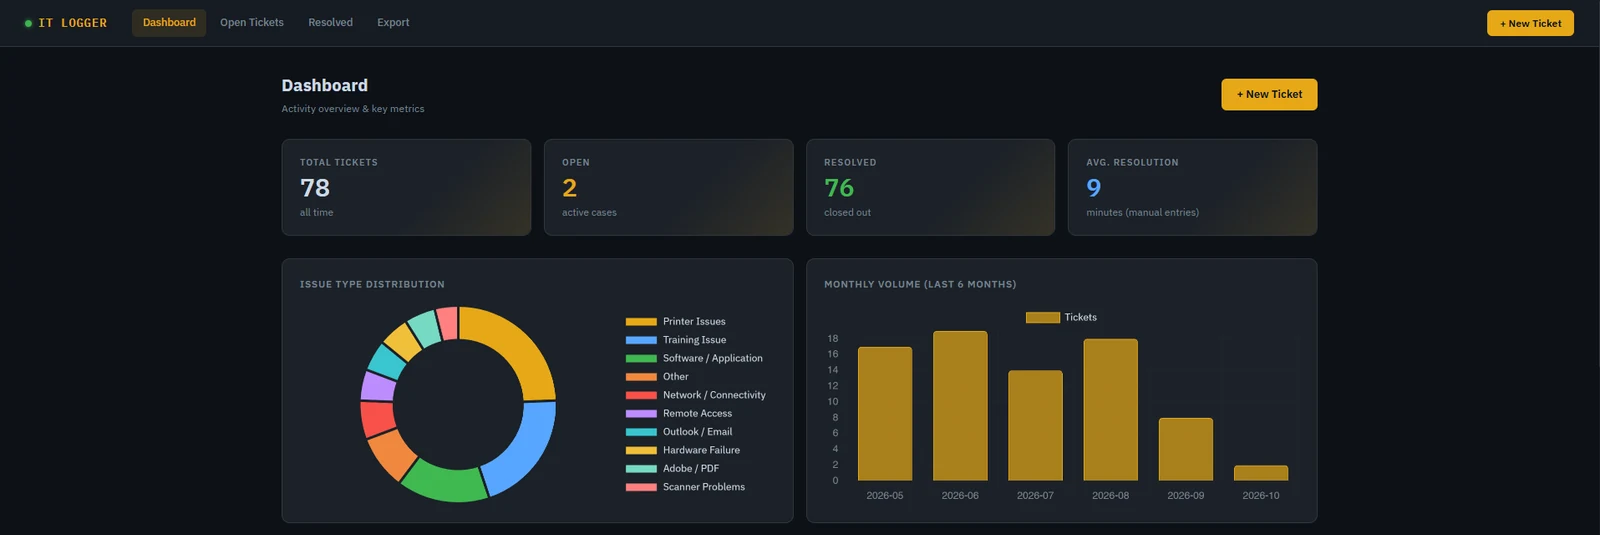The height and width of the screenshot is (535, 1600).
Task: Toggle the Outlook / Email legend swatch
Action: pyautogui.click(x=641, y=432)
